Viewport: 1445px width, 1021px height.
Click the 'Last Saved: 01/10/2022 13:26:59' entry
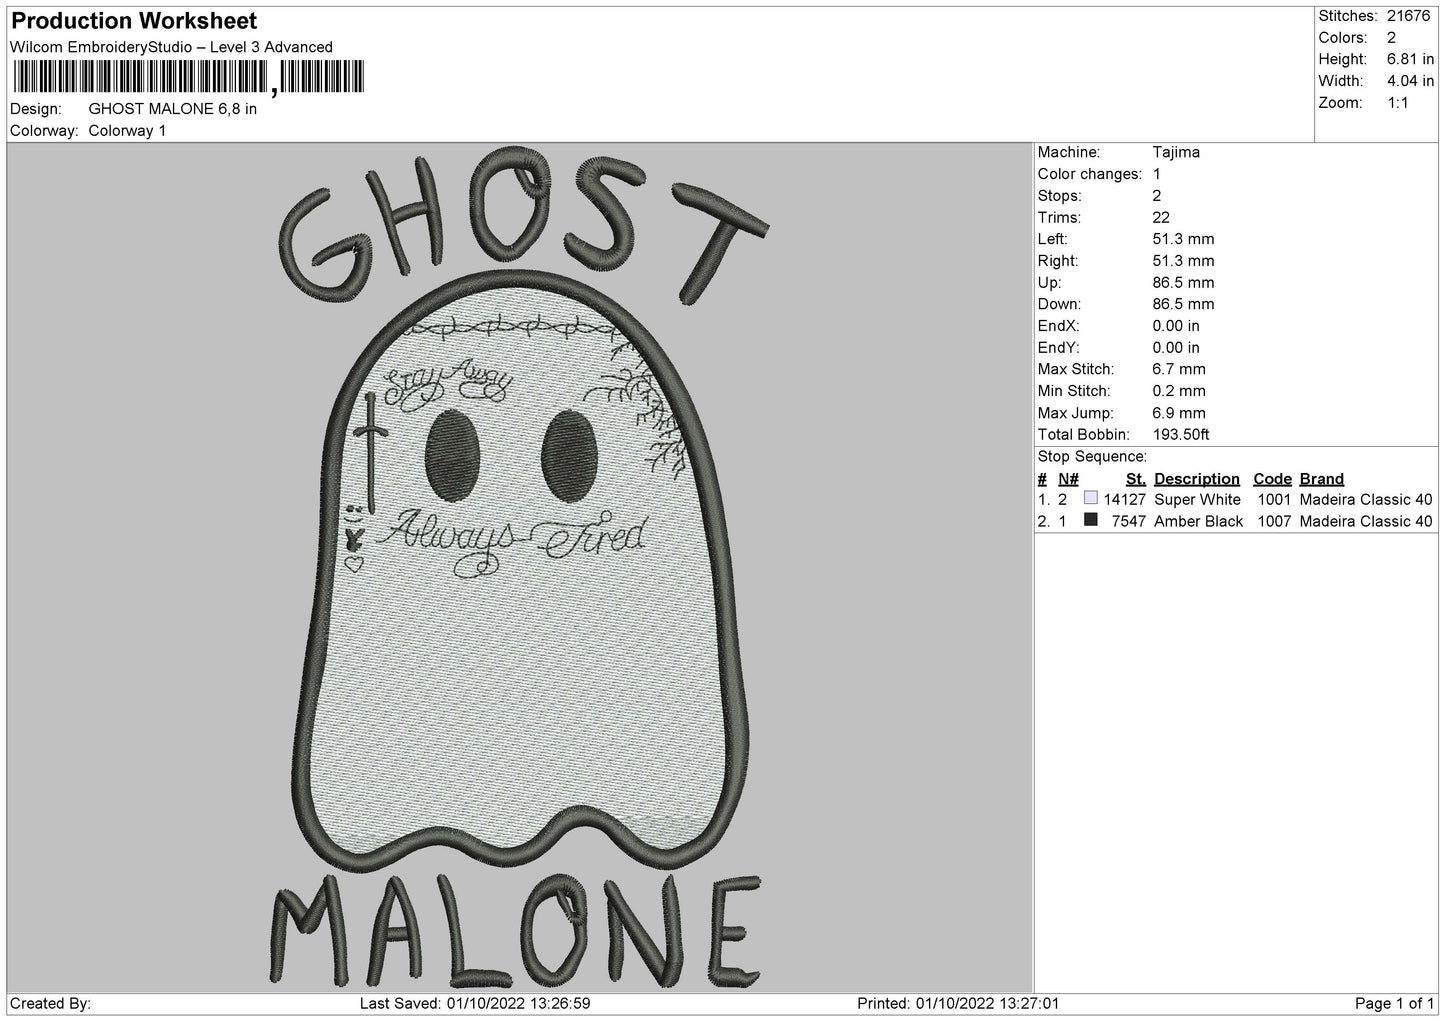[475, 1004]
